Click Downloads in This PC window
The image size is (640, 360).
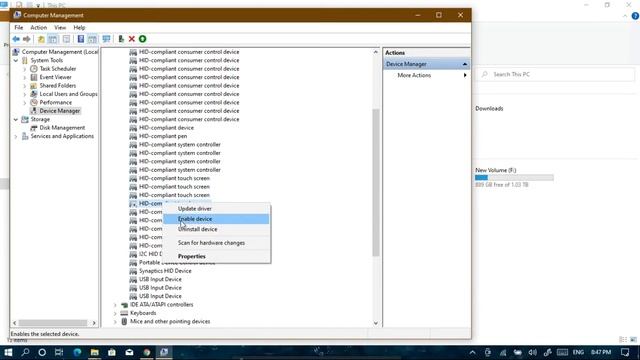489,109
